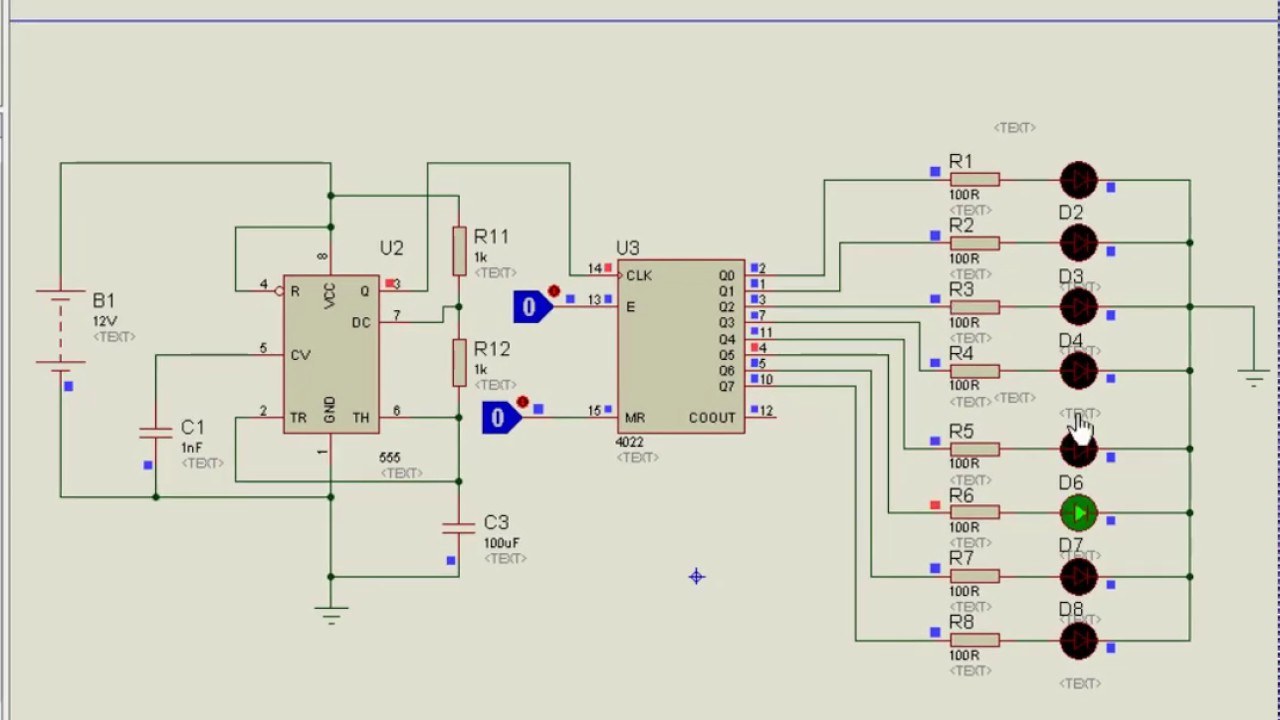Viewport: 1280px width, 720px height.
Task: Select LED D7 in the schematic
Action: [1079, 577]
